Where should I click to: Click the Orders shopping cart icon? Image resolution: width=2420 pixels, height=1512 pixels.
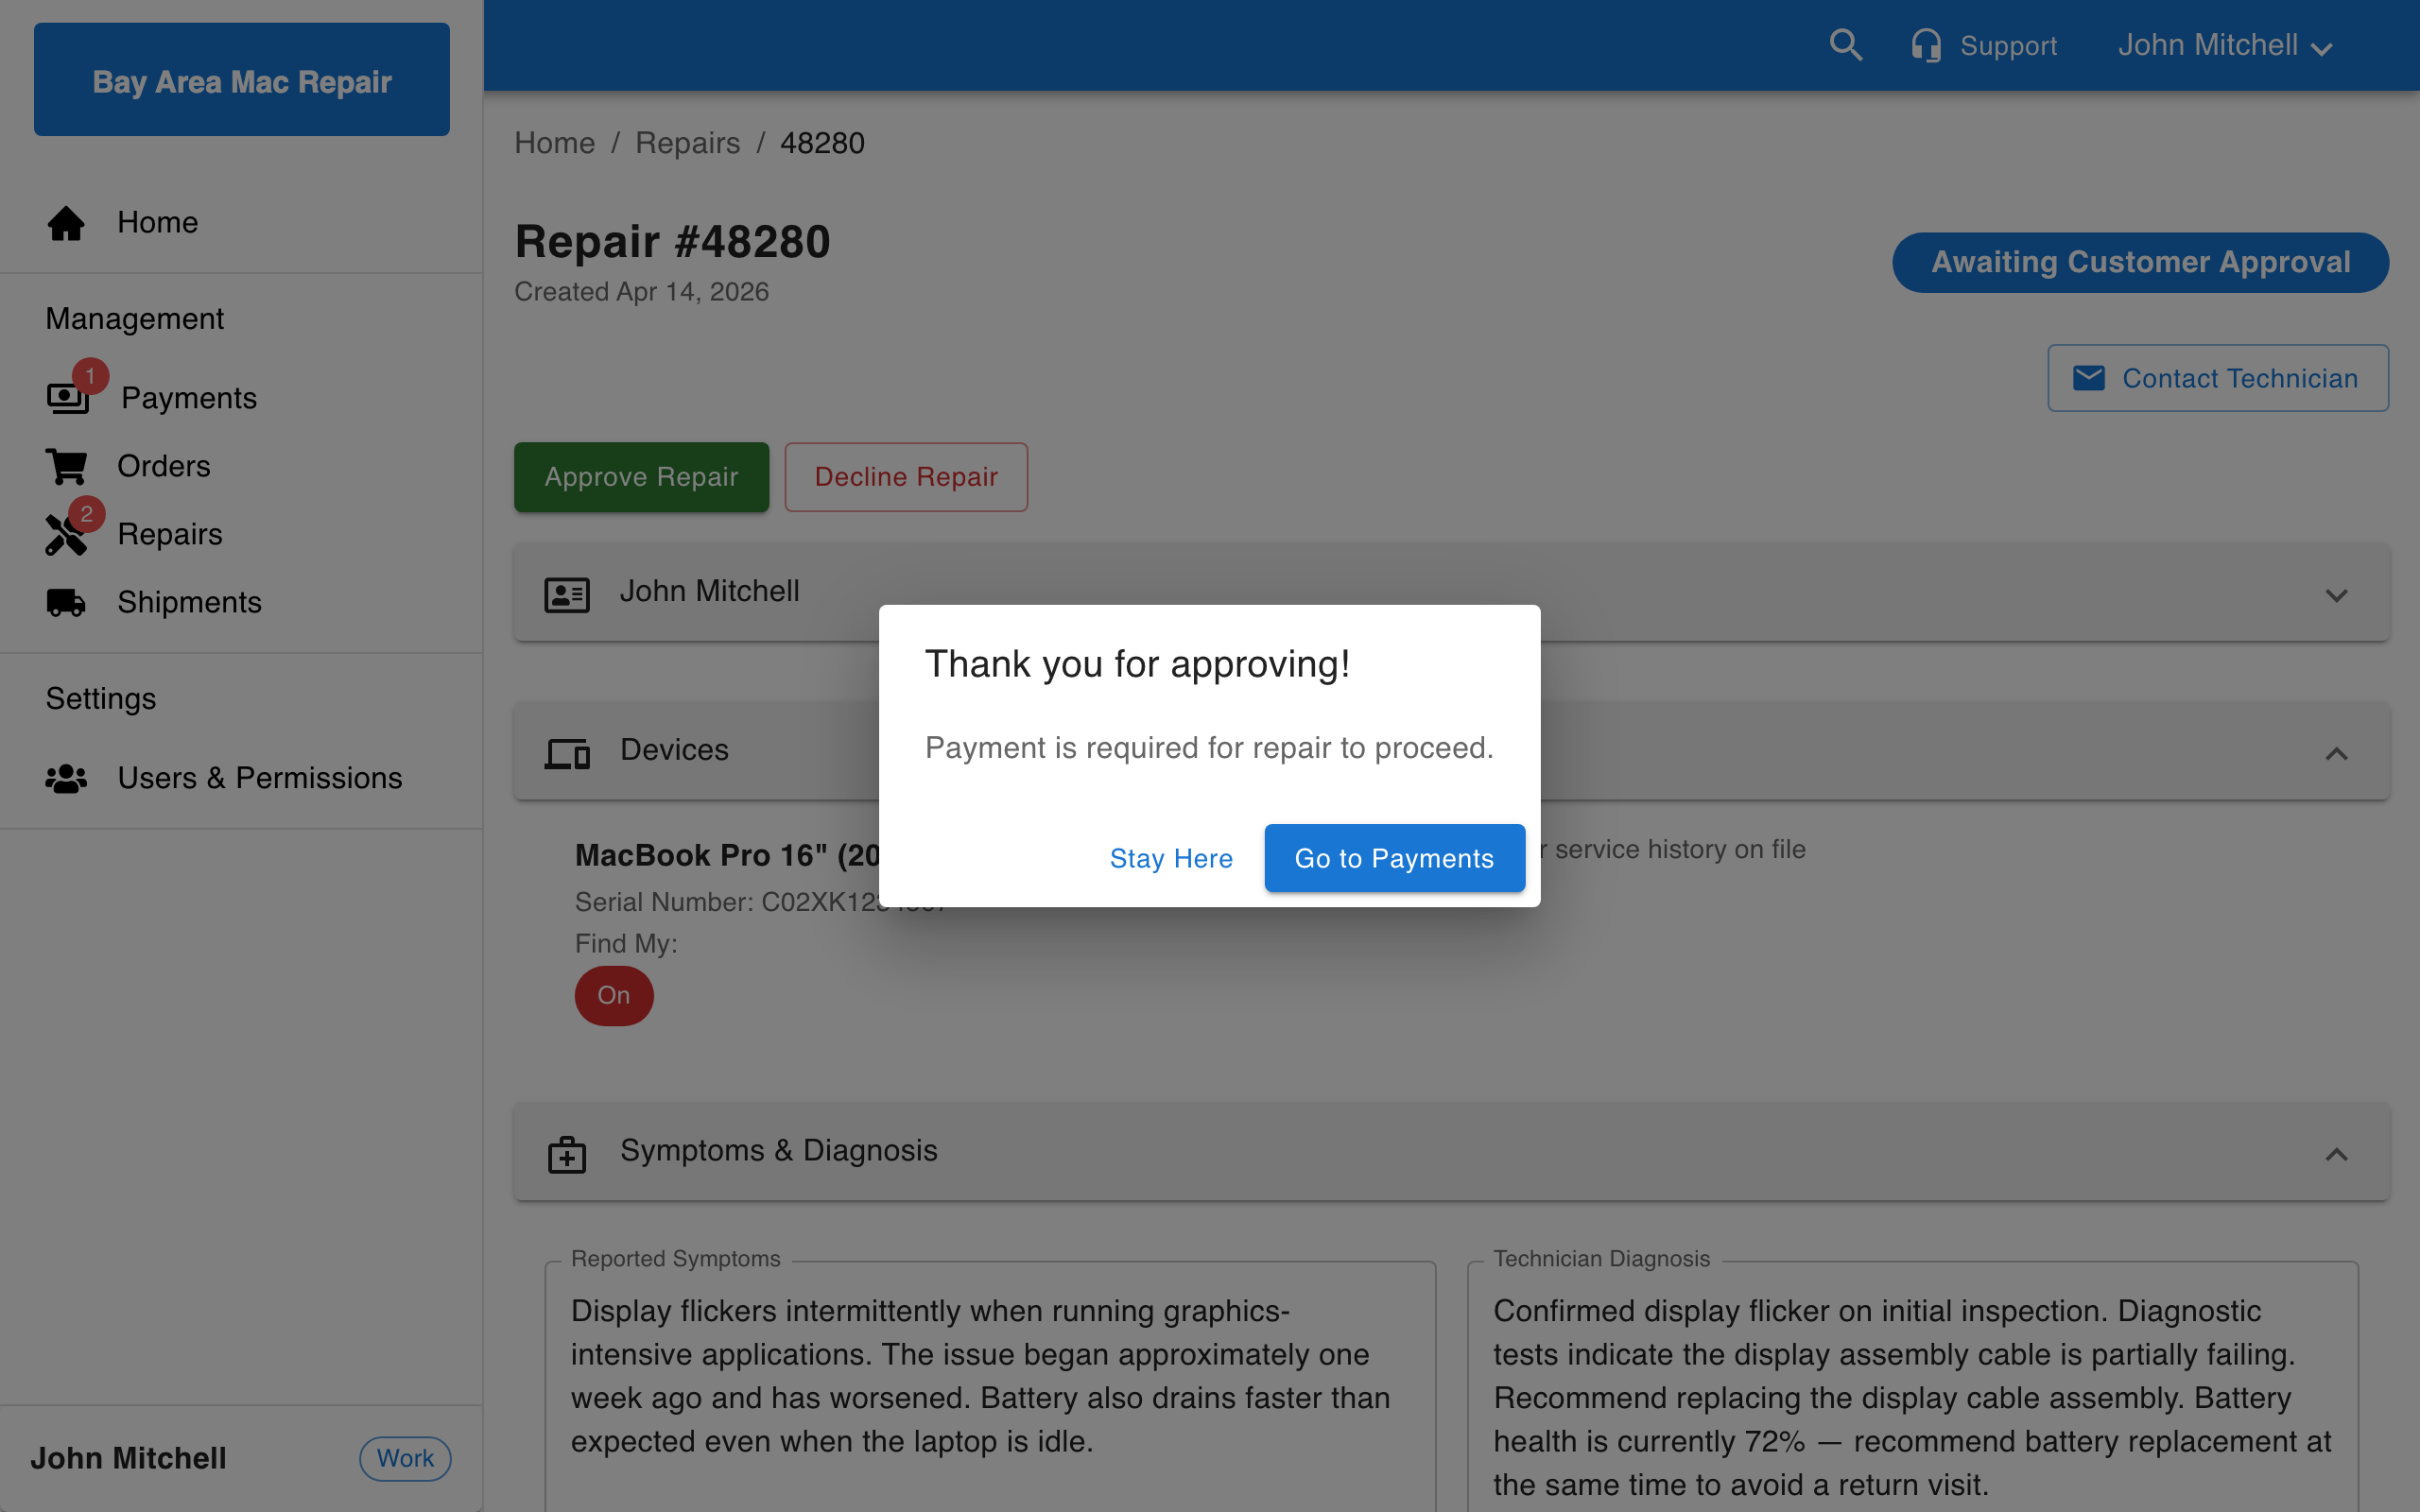click(66, 466)
